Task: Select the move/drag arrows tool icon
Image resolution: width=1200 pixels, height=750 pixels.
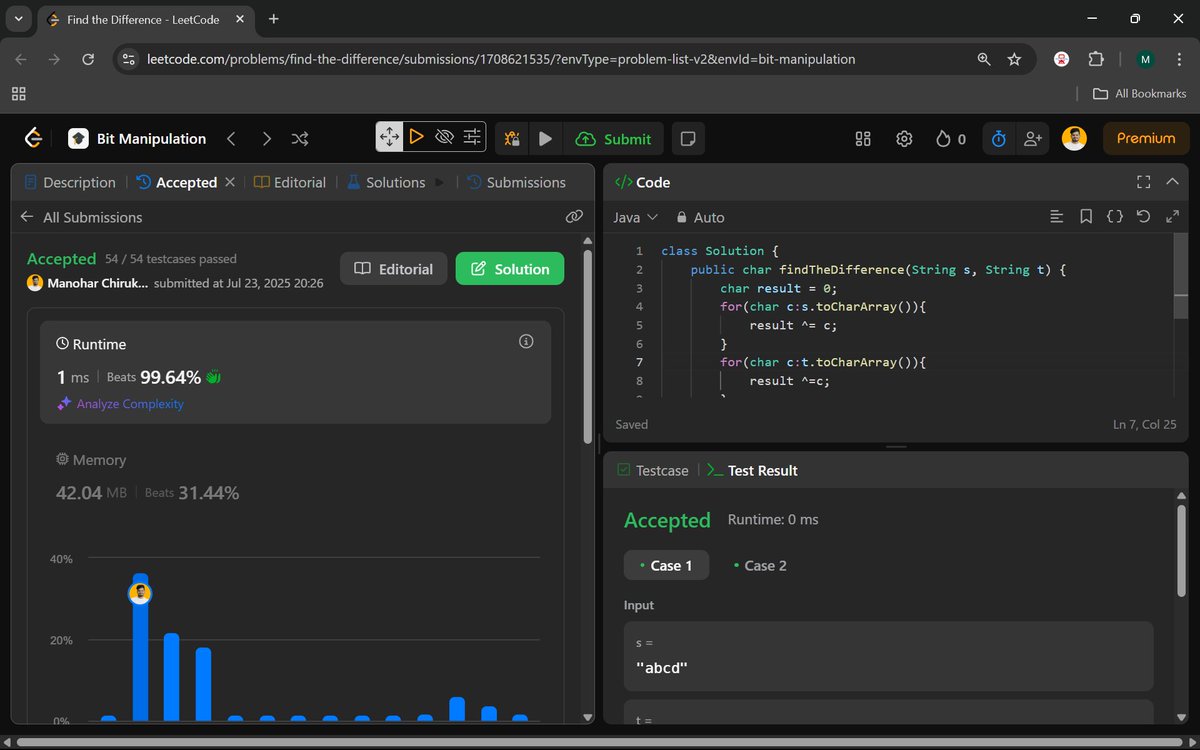Action: [389, 137]
